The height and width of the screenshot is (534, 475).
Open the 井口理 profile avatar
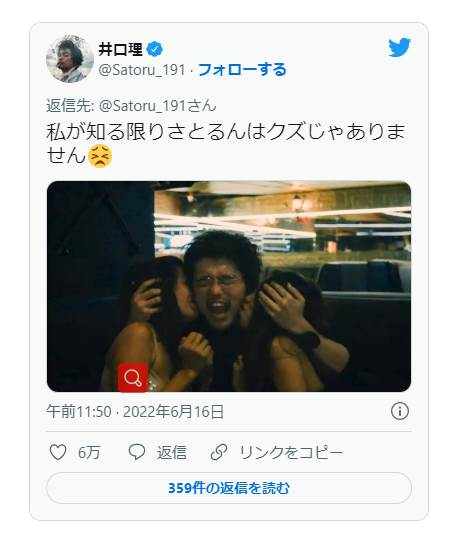(70, 59)
